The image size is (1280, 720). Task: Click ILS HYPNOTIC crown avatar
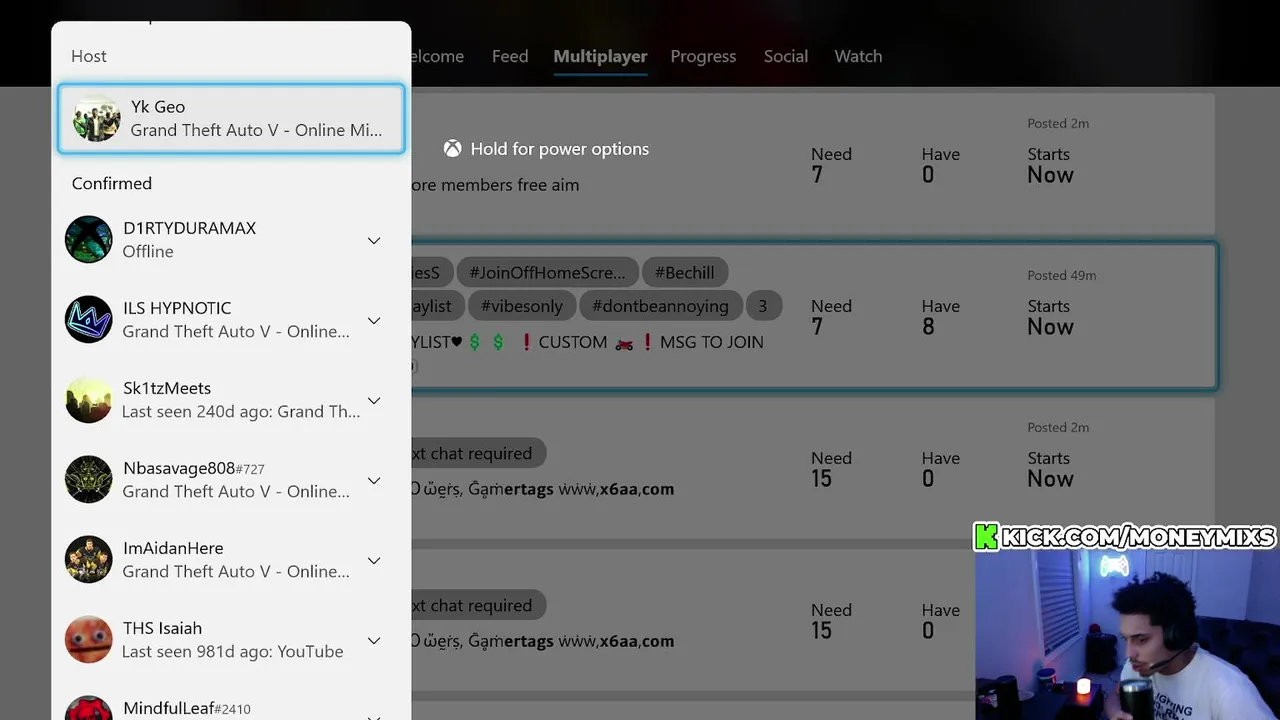pyautogui.click(x=89, y=320)
